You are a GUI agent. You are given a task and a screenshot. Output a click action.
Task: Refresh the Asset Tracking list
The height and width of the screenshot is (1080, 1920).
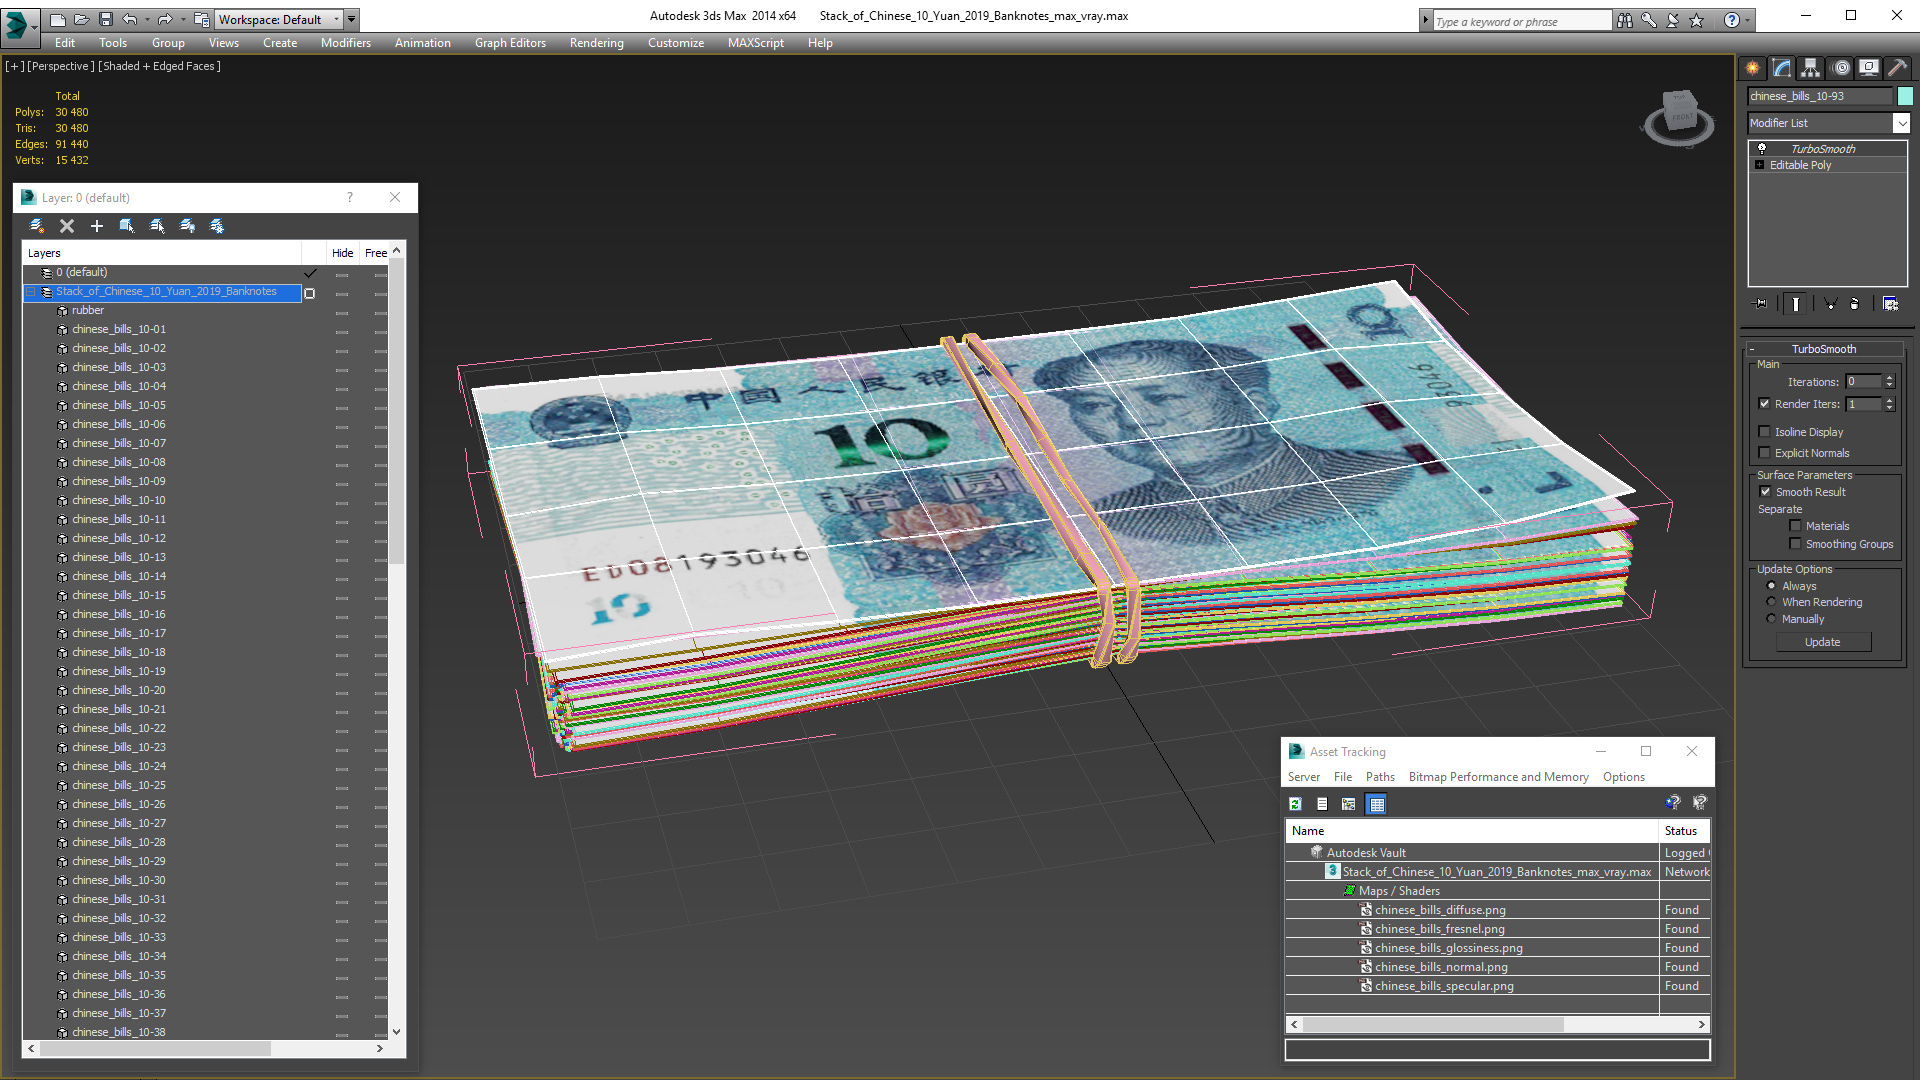[x=1295, y=804]
